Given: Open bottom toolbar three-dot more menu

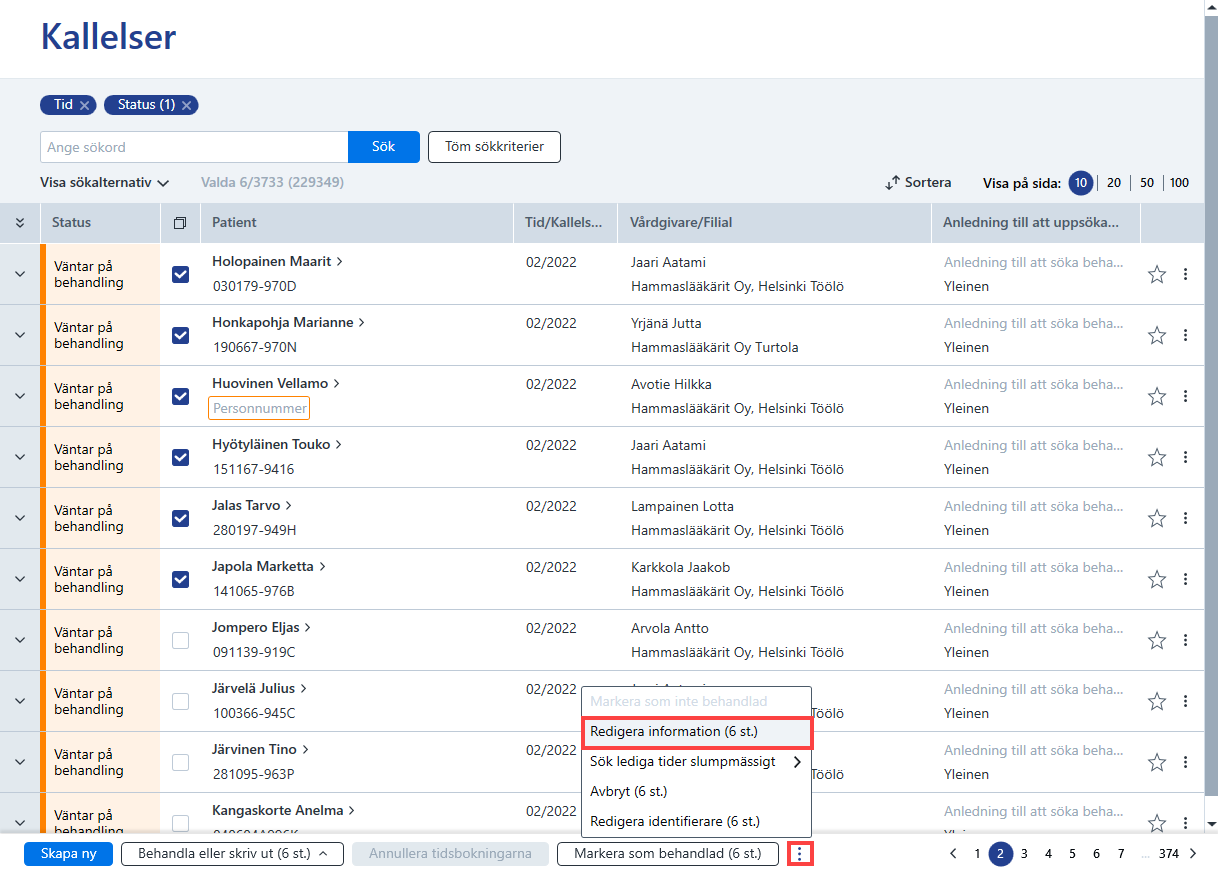Looking at the screenshot, I should [x=799, y=854].
